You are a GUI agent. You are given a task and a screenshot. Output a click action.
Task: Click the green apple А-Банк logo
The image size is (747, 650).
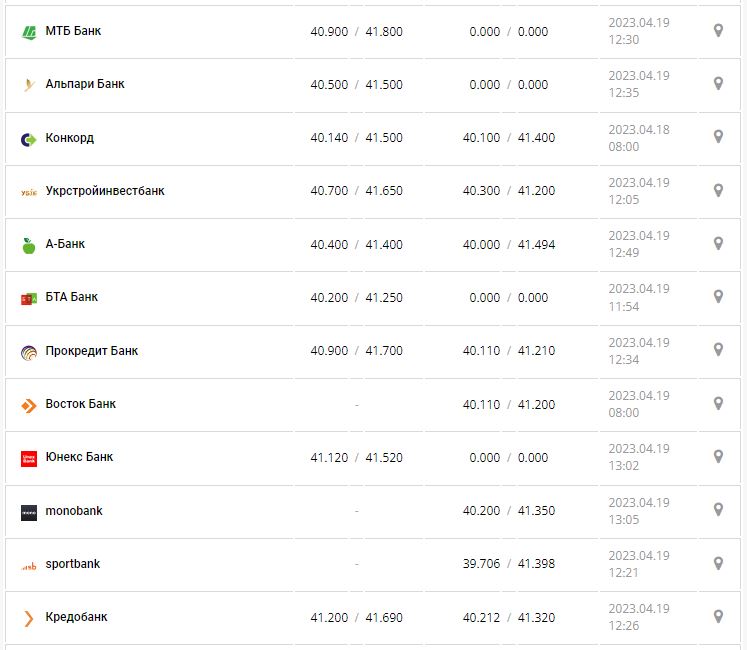28,245
